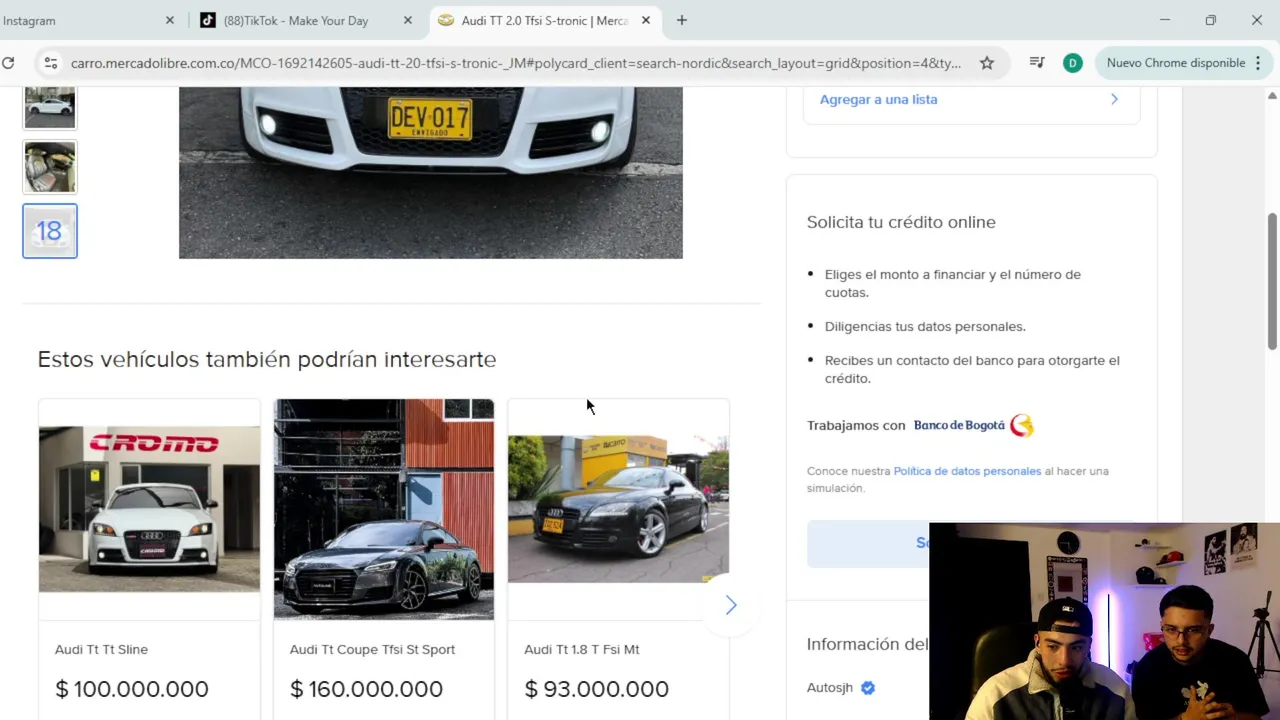This screenshot has width=1280, height=720.
Task: Open the Audi Tt Coupe Tfsi St Sport card
Action: pos(384,559)
